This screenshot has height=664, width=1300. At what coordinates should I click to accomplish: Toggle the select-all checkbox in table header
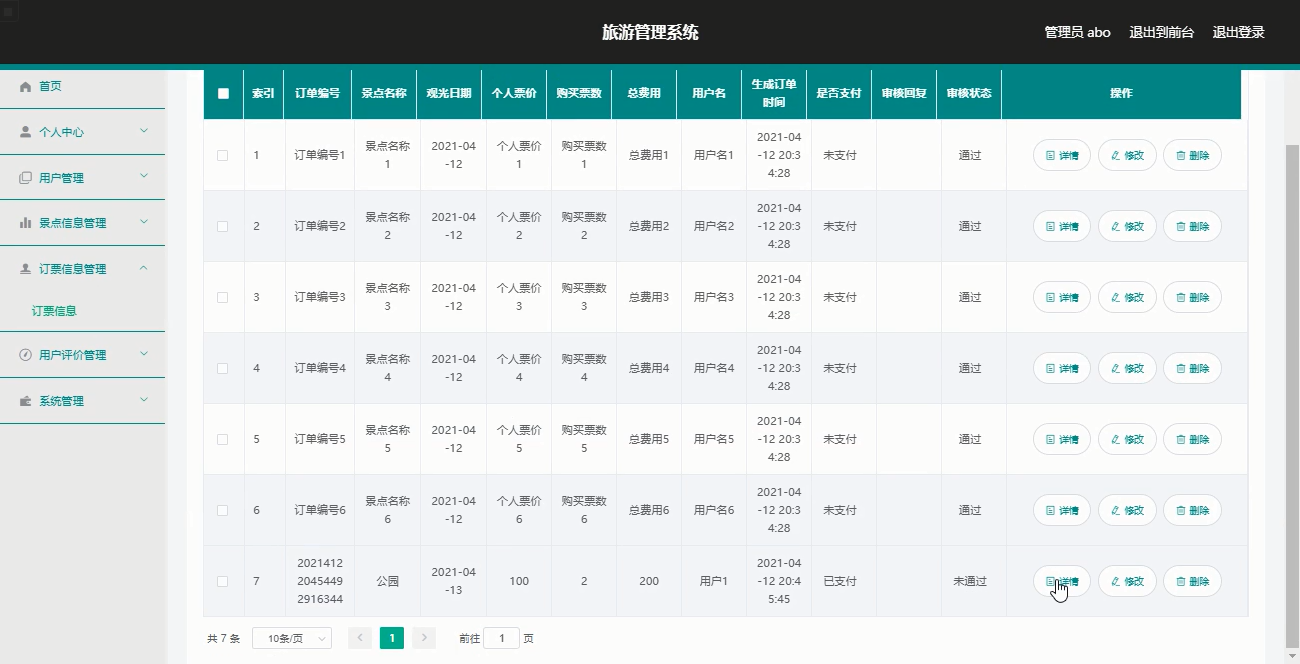(x=223, y=93)
